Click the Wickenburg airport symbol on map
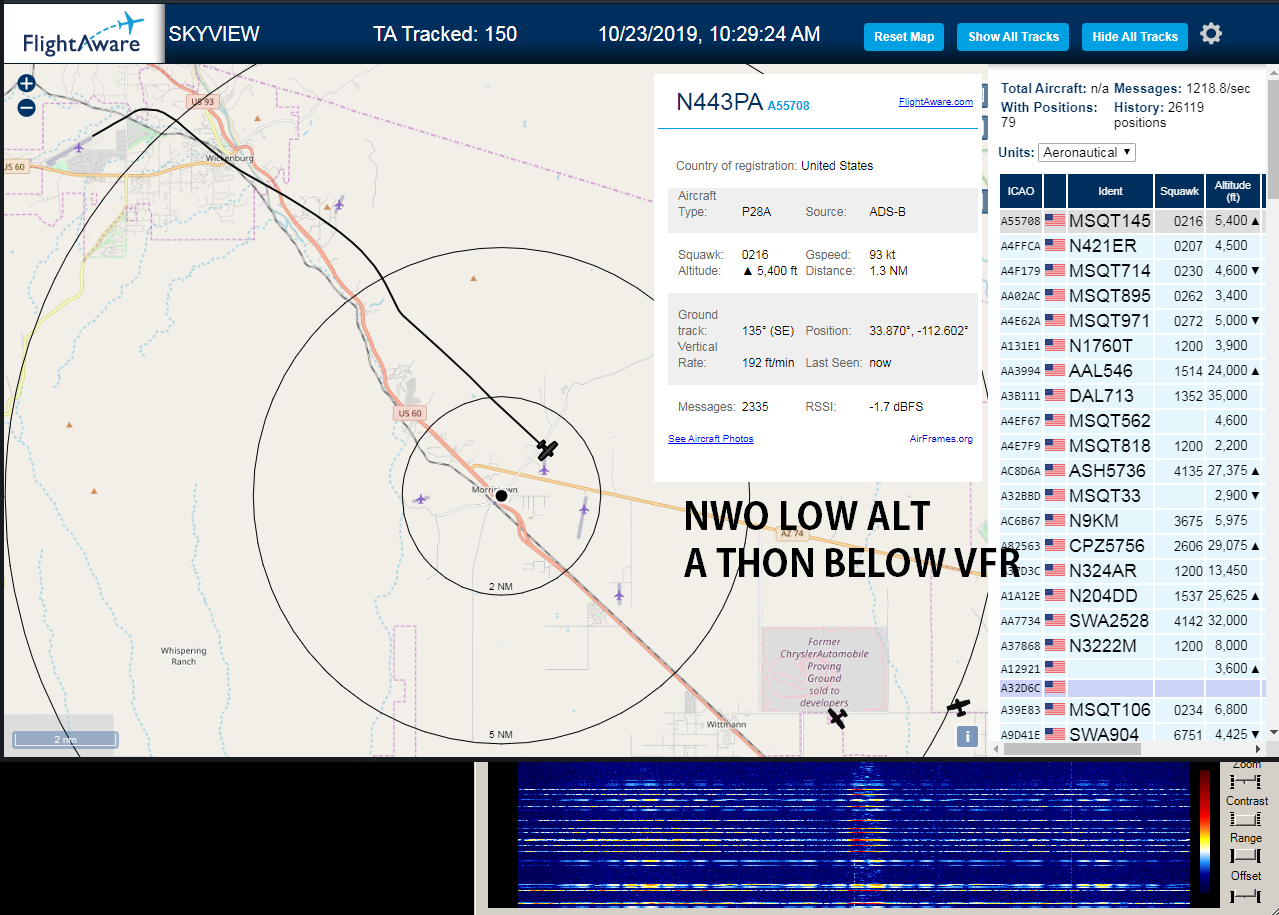 (x=81, y=148)
